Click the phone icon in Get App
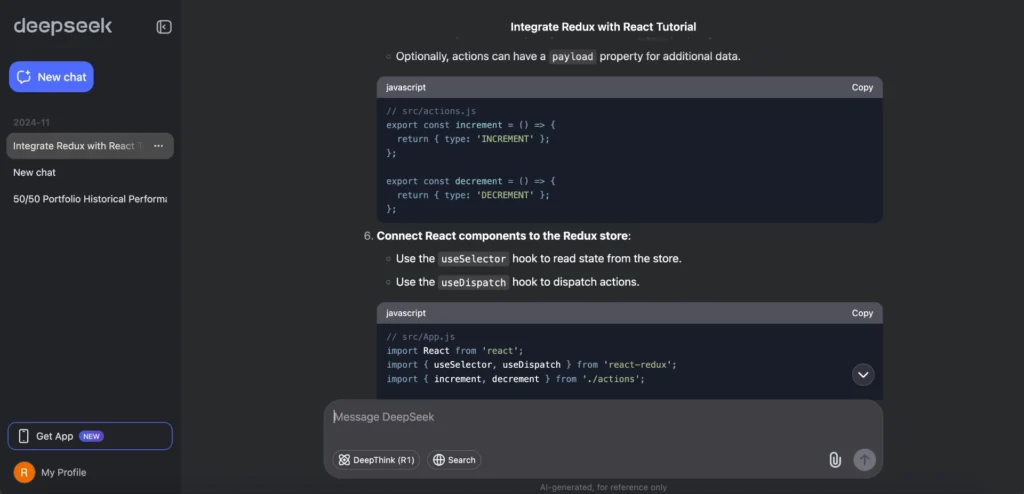Viewport: 1024px width, 494px height. click(24, 436)
